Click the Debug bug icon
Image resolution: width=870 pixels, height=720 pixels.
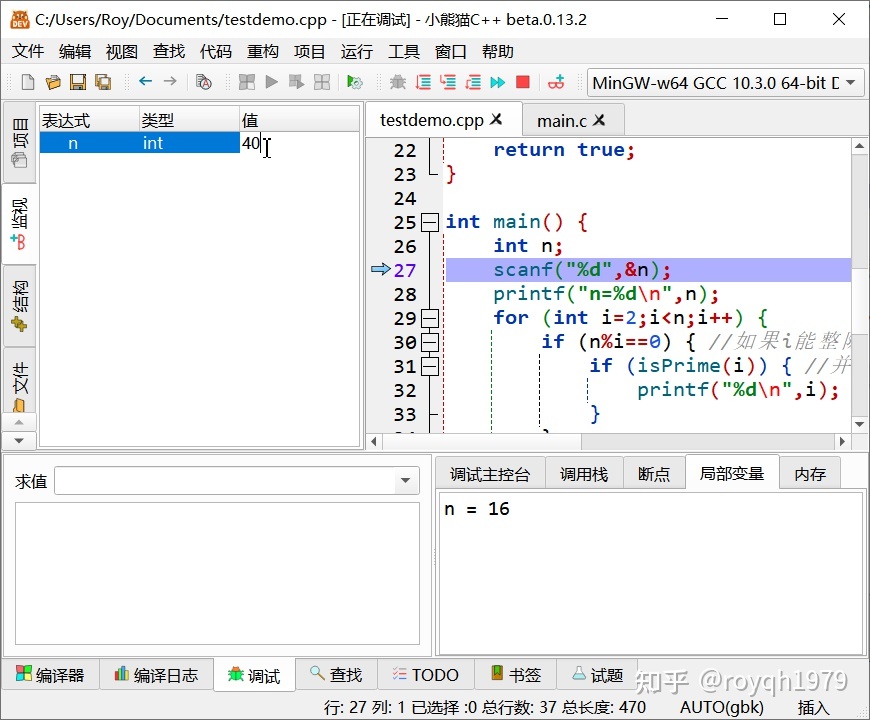397,83
